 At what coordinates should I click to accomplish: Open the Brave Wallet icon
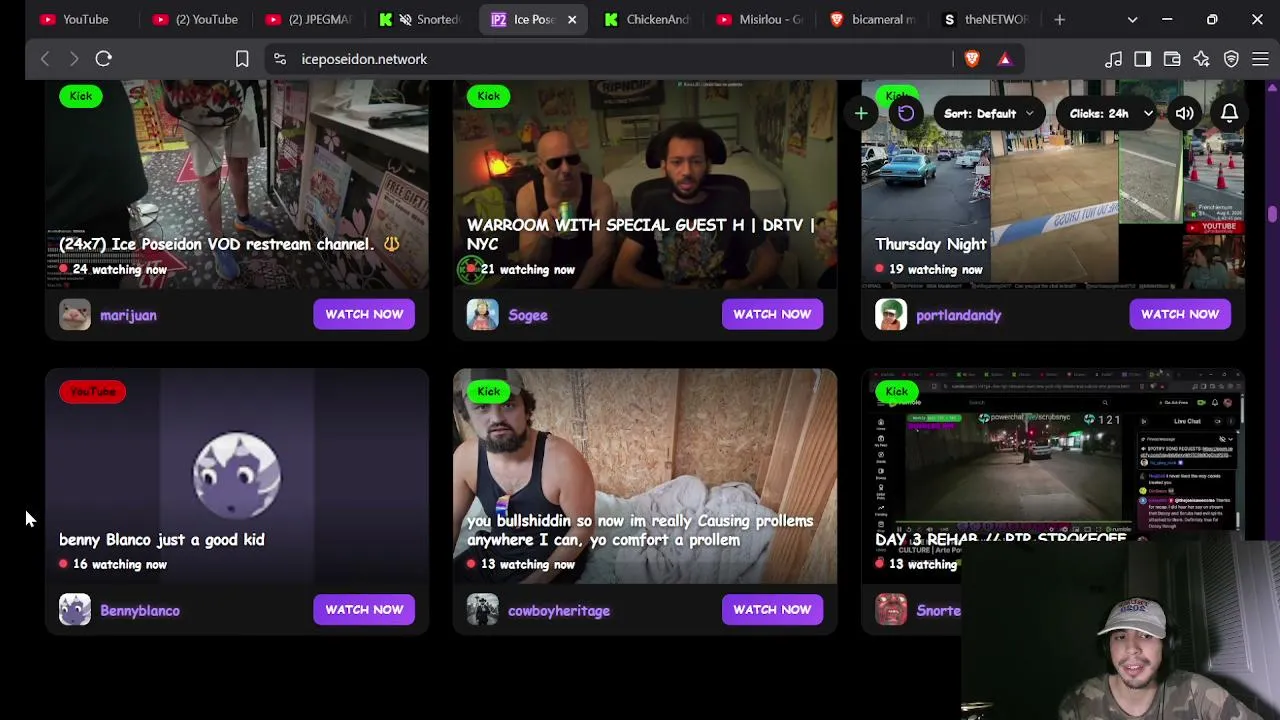point(1172,59)
